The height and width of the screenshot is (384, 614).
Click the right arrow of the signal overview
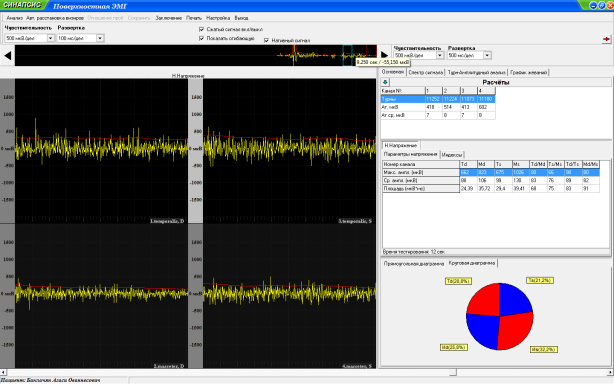(384, 56)
